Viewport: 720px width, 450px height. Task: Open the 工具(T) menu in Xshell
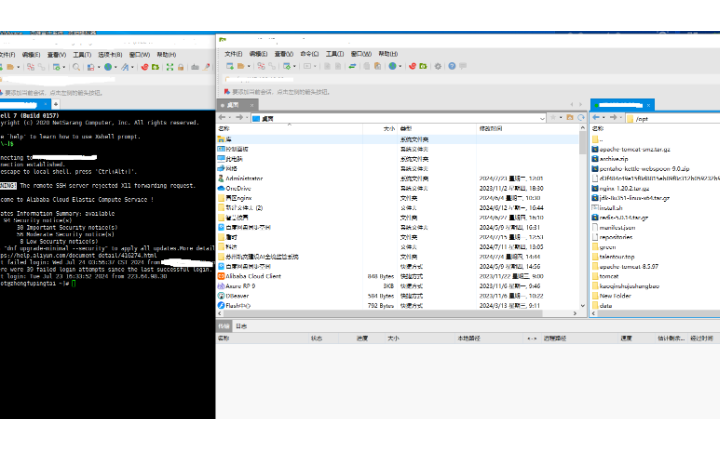coord(82,55)
